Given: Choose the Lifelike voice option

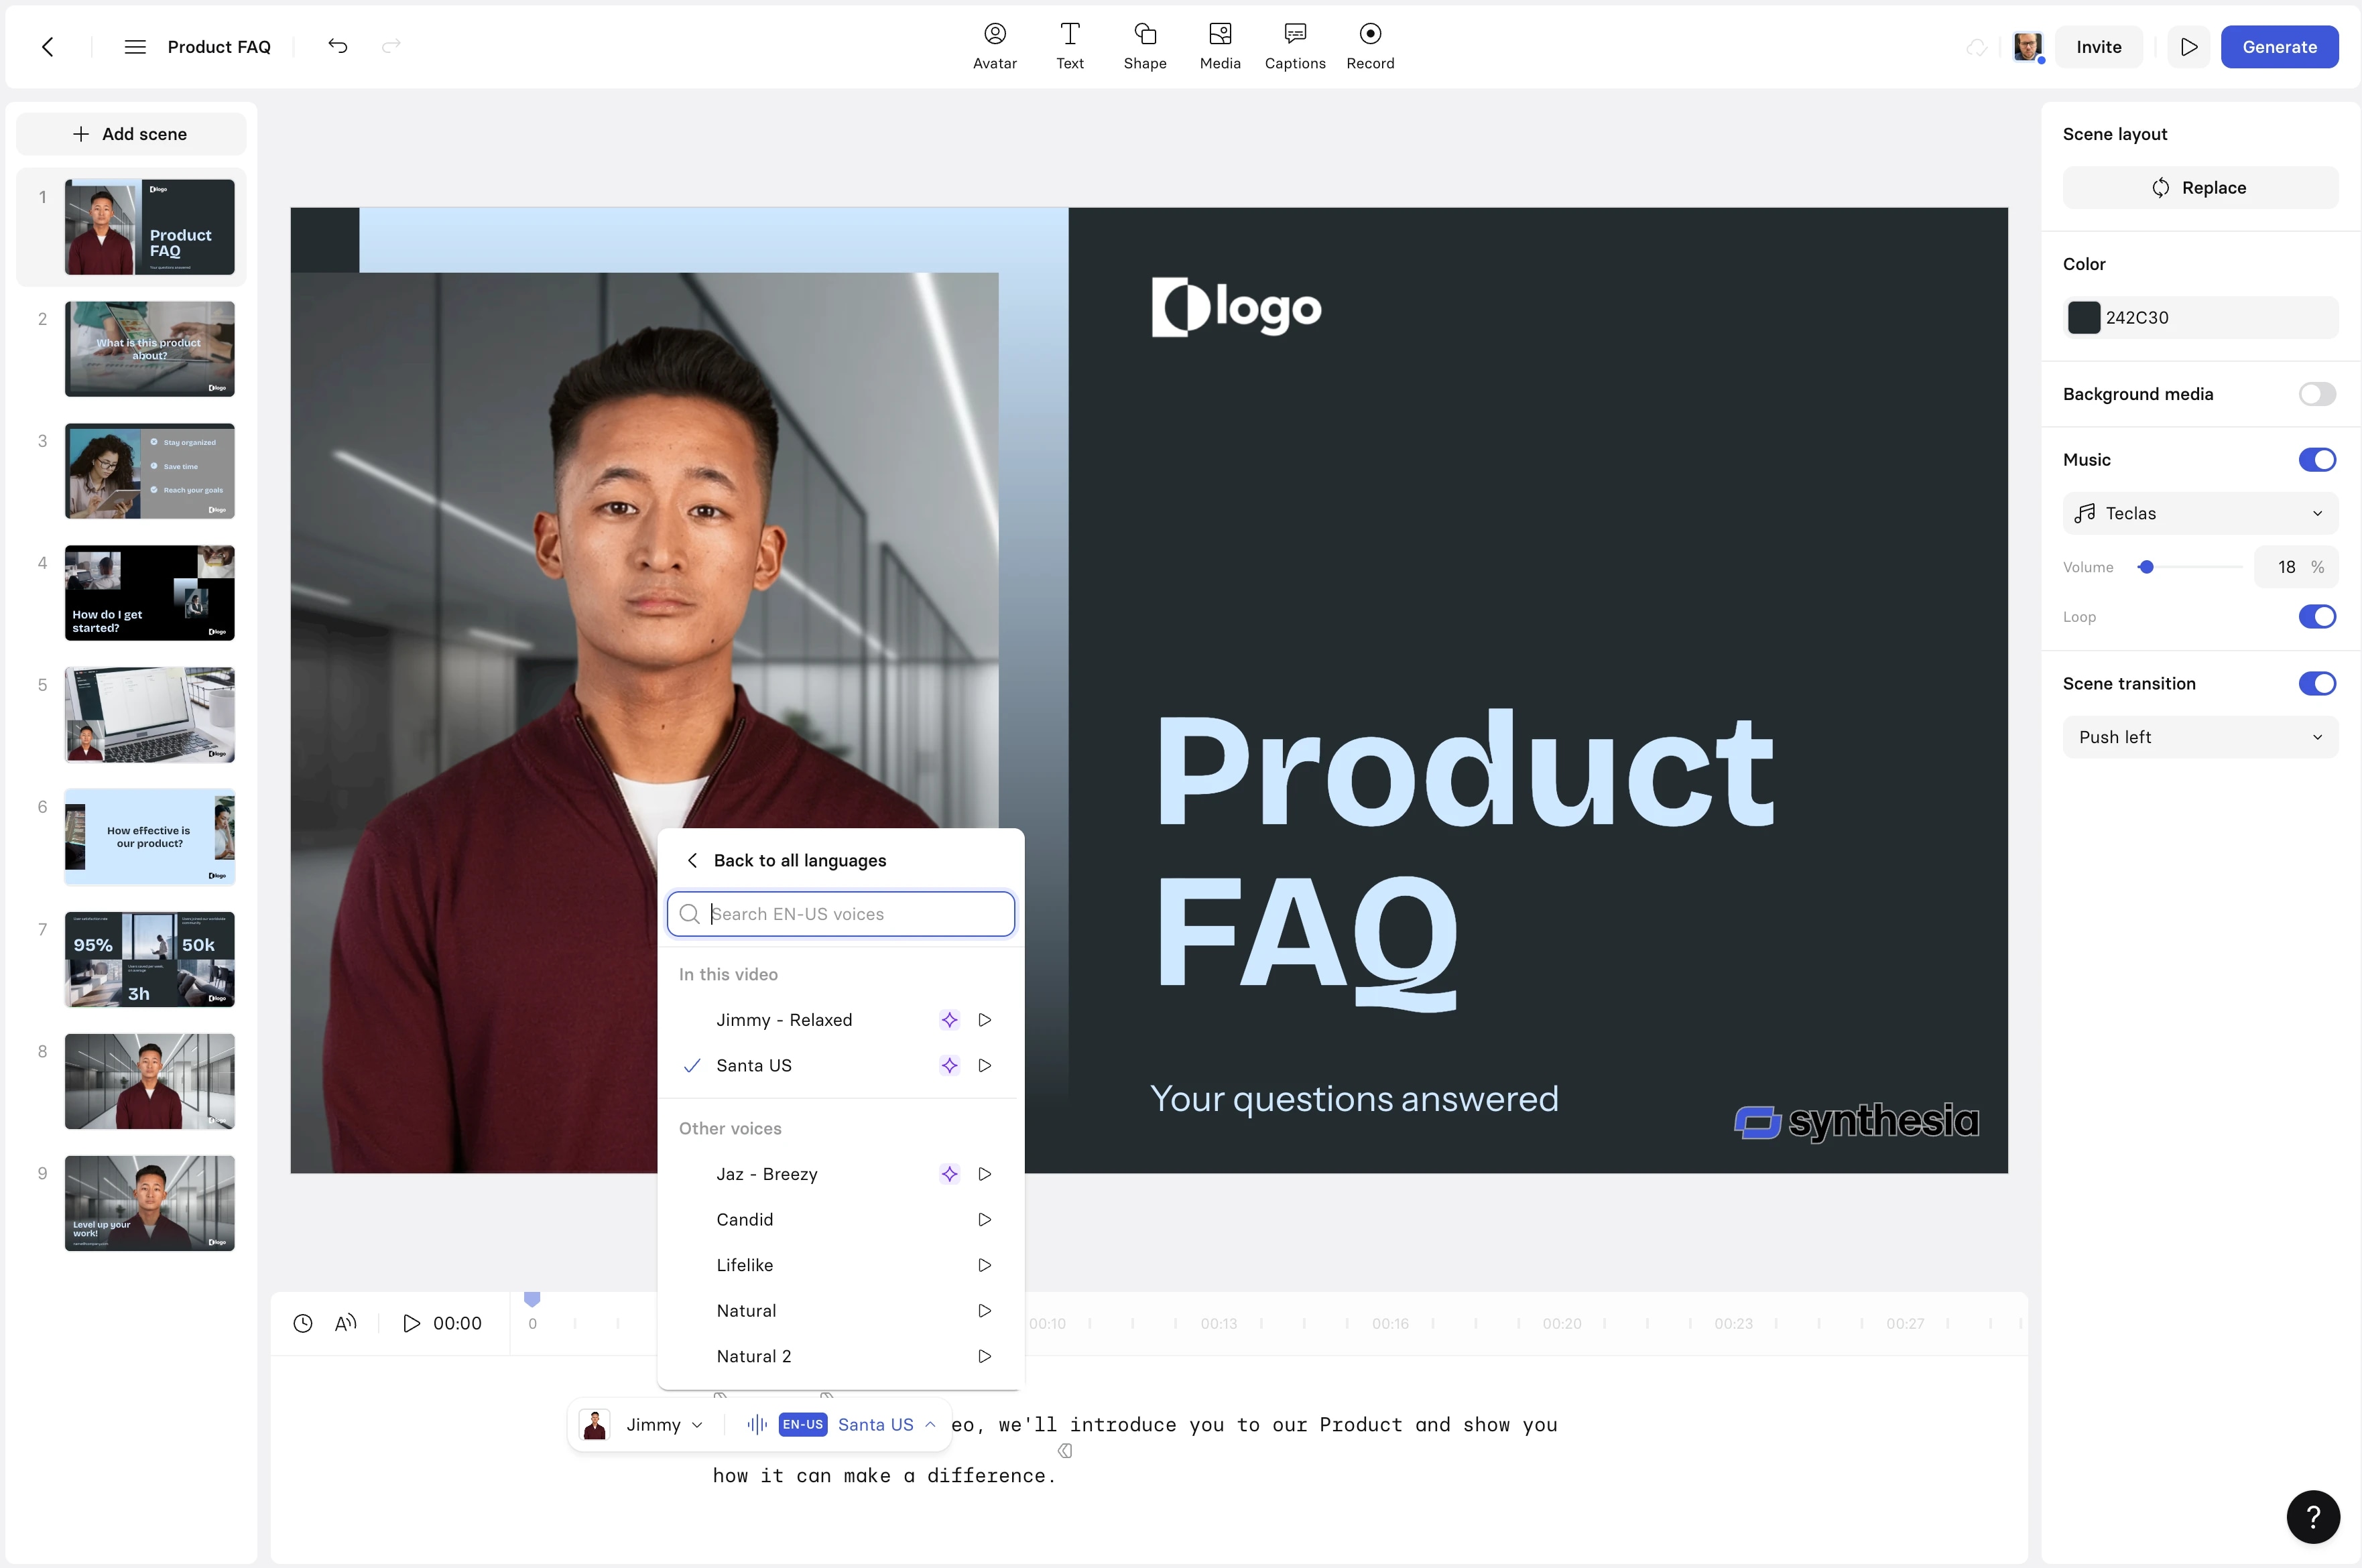Looking at the screenshot, I should click(745, 1265).
